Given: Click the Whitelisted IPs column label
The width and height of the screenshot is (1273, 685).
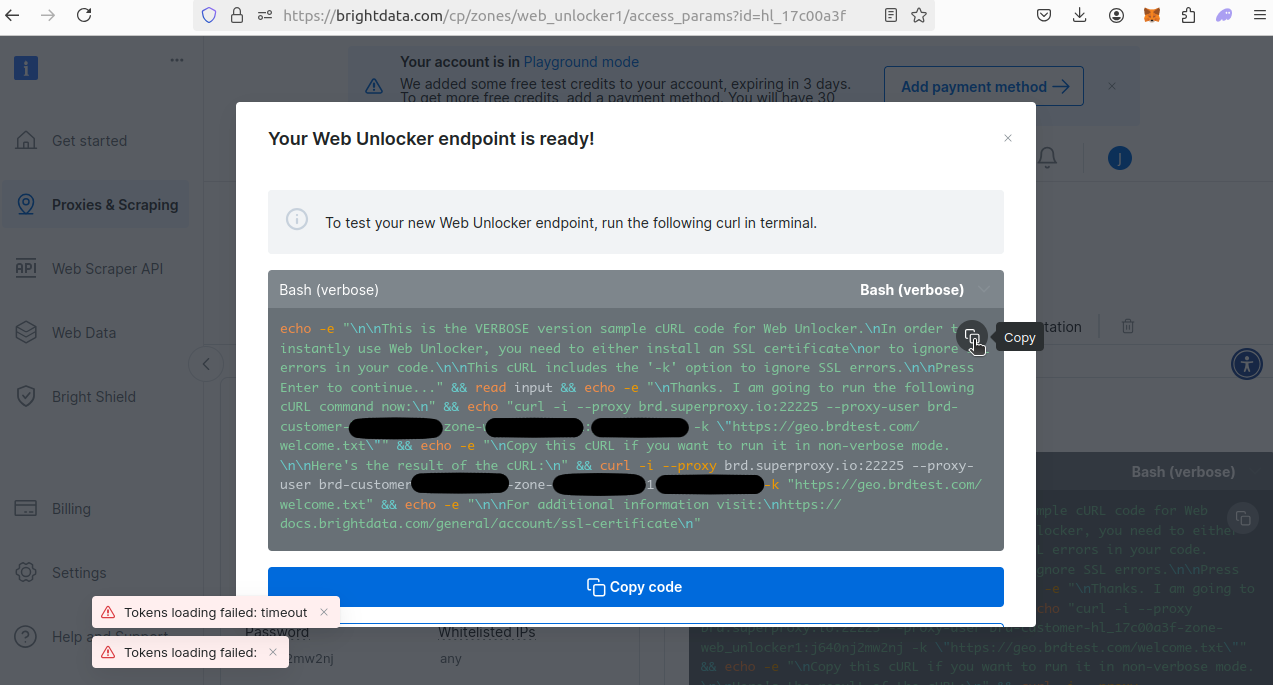Looking at the screenshot, I should (x=487, y=633).
